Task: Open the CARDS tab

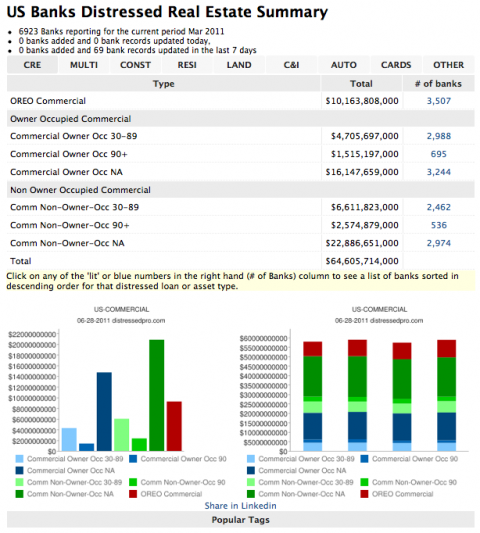Action: 396,65
